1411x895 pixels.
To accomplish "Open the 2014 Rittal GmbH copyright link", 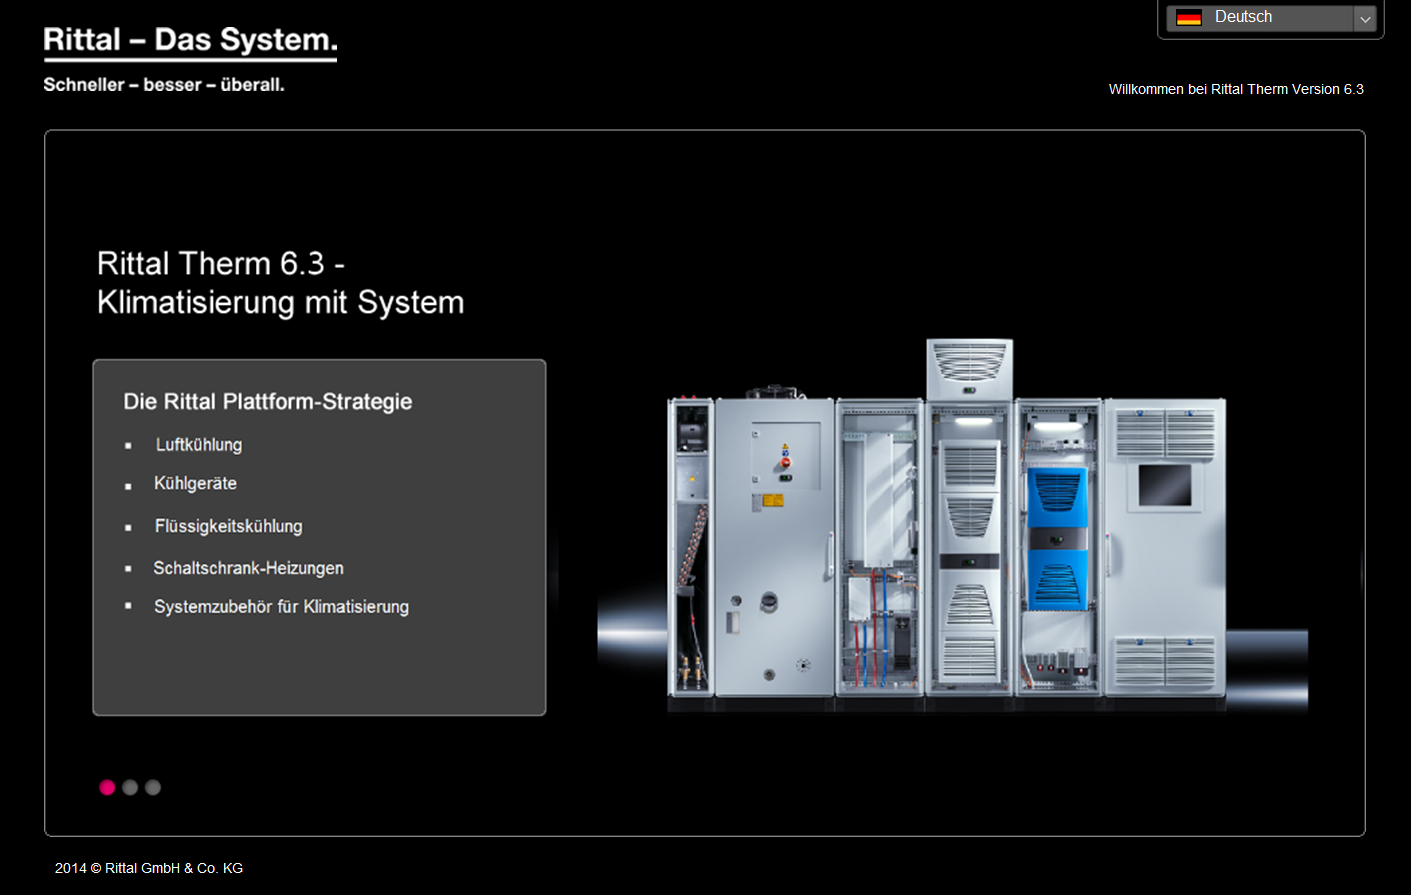I will point(148,867).
